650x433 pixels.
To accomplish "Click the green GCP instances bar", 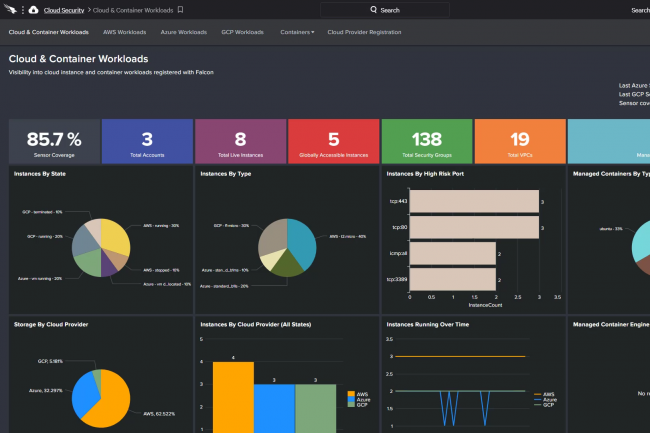I will click(315, 408).
